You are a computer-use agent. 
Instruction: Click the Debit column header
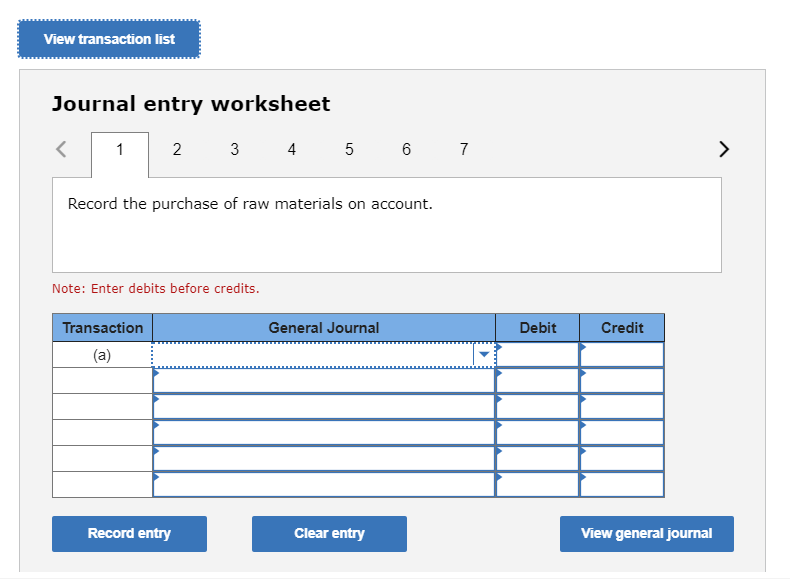coord(538,328)
